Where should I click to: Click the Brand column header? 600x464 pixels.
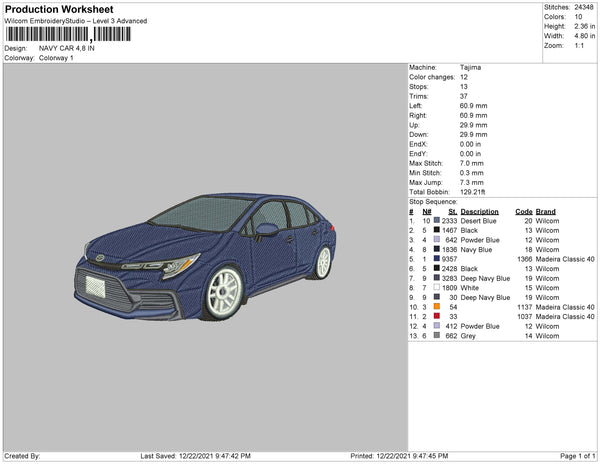coord(545,212)
